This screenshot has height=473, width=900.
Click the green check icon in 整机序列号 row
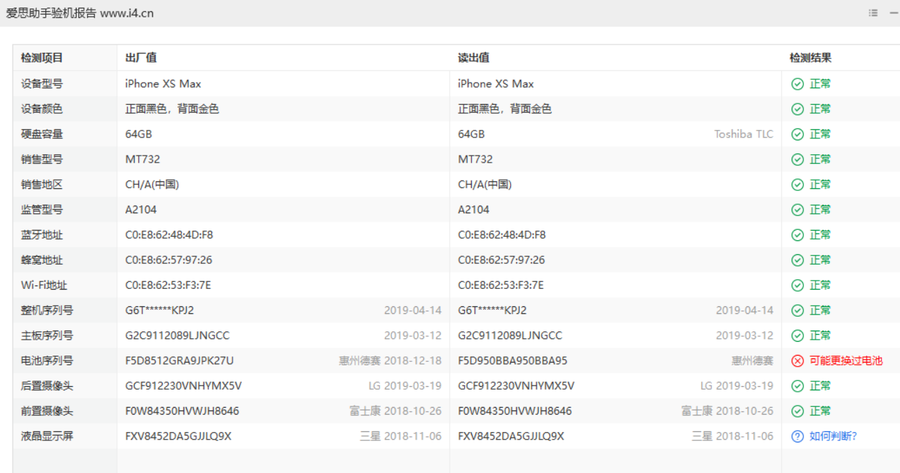797,311
